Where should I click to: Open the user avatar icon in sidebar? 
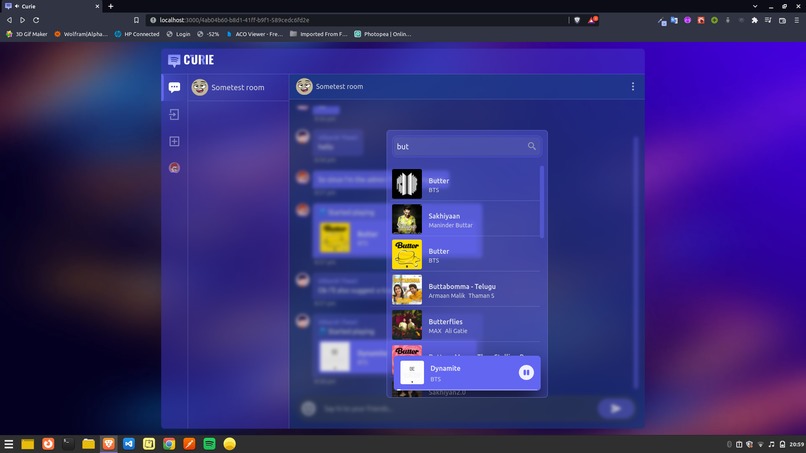(174, 168)
